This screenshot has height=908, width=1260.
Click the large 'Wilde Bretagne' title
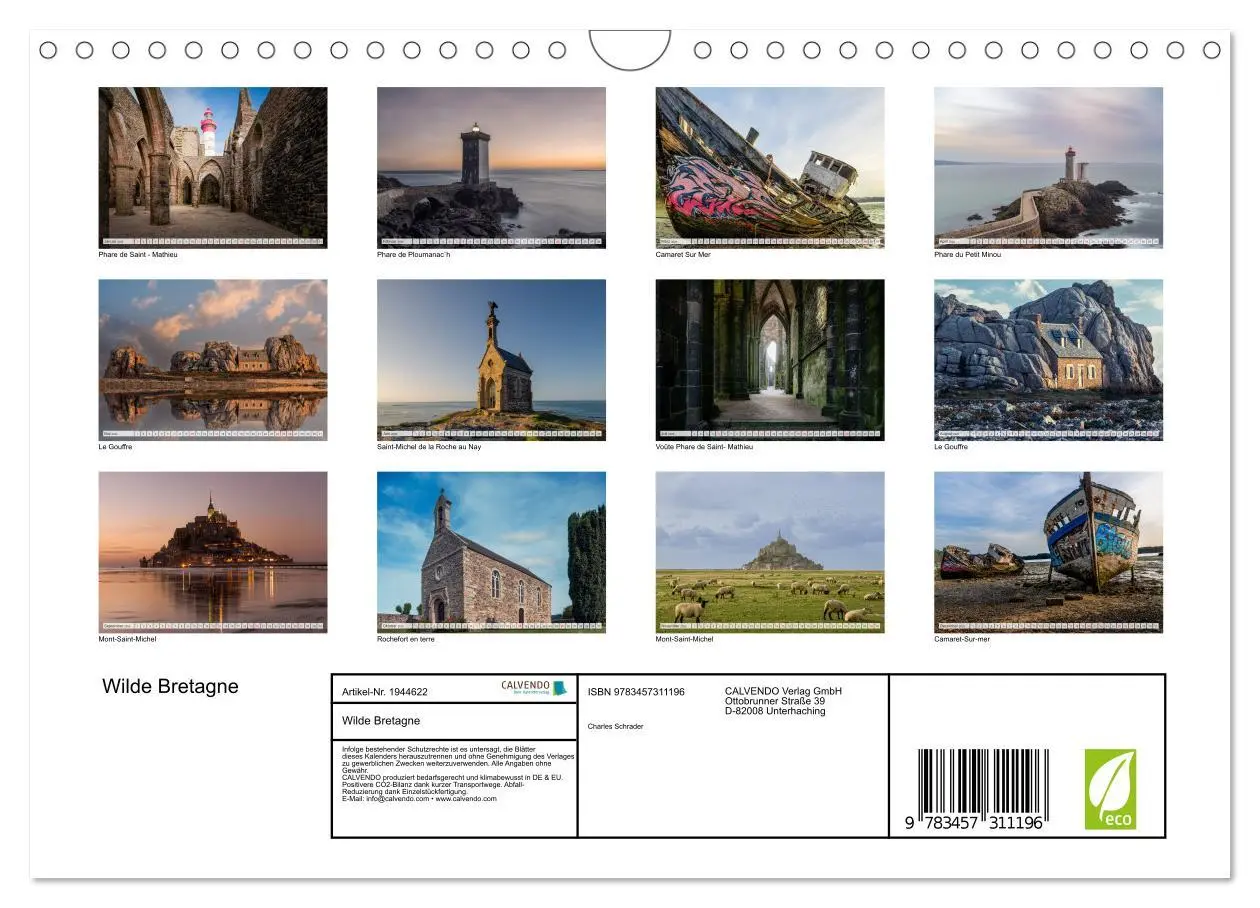tap(171, 686)
